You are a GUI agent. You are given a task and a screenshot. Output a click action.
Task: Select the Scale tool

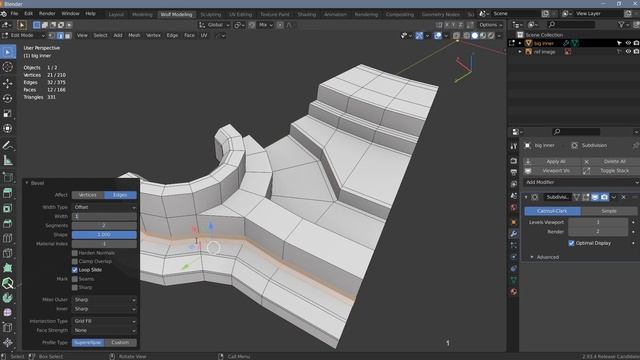coord(8,113)
